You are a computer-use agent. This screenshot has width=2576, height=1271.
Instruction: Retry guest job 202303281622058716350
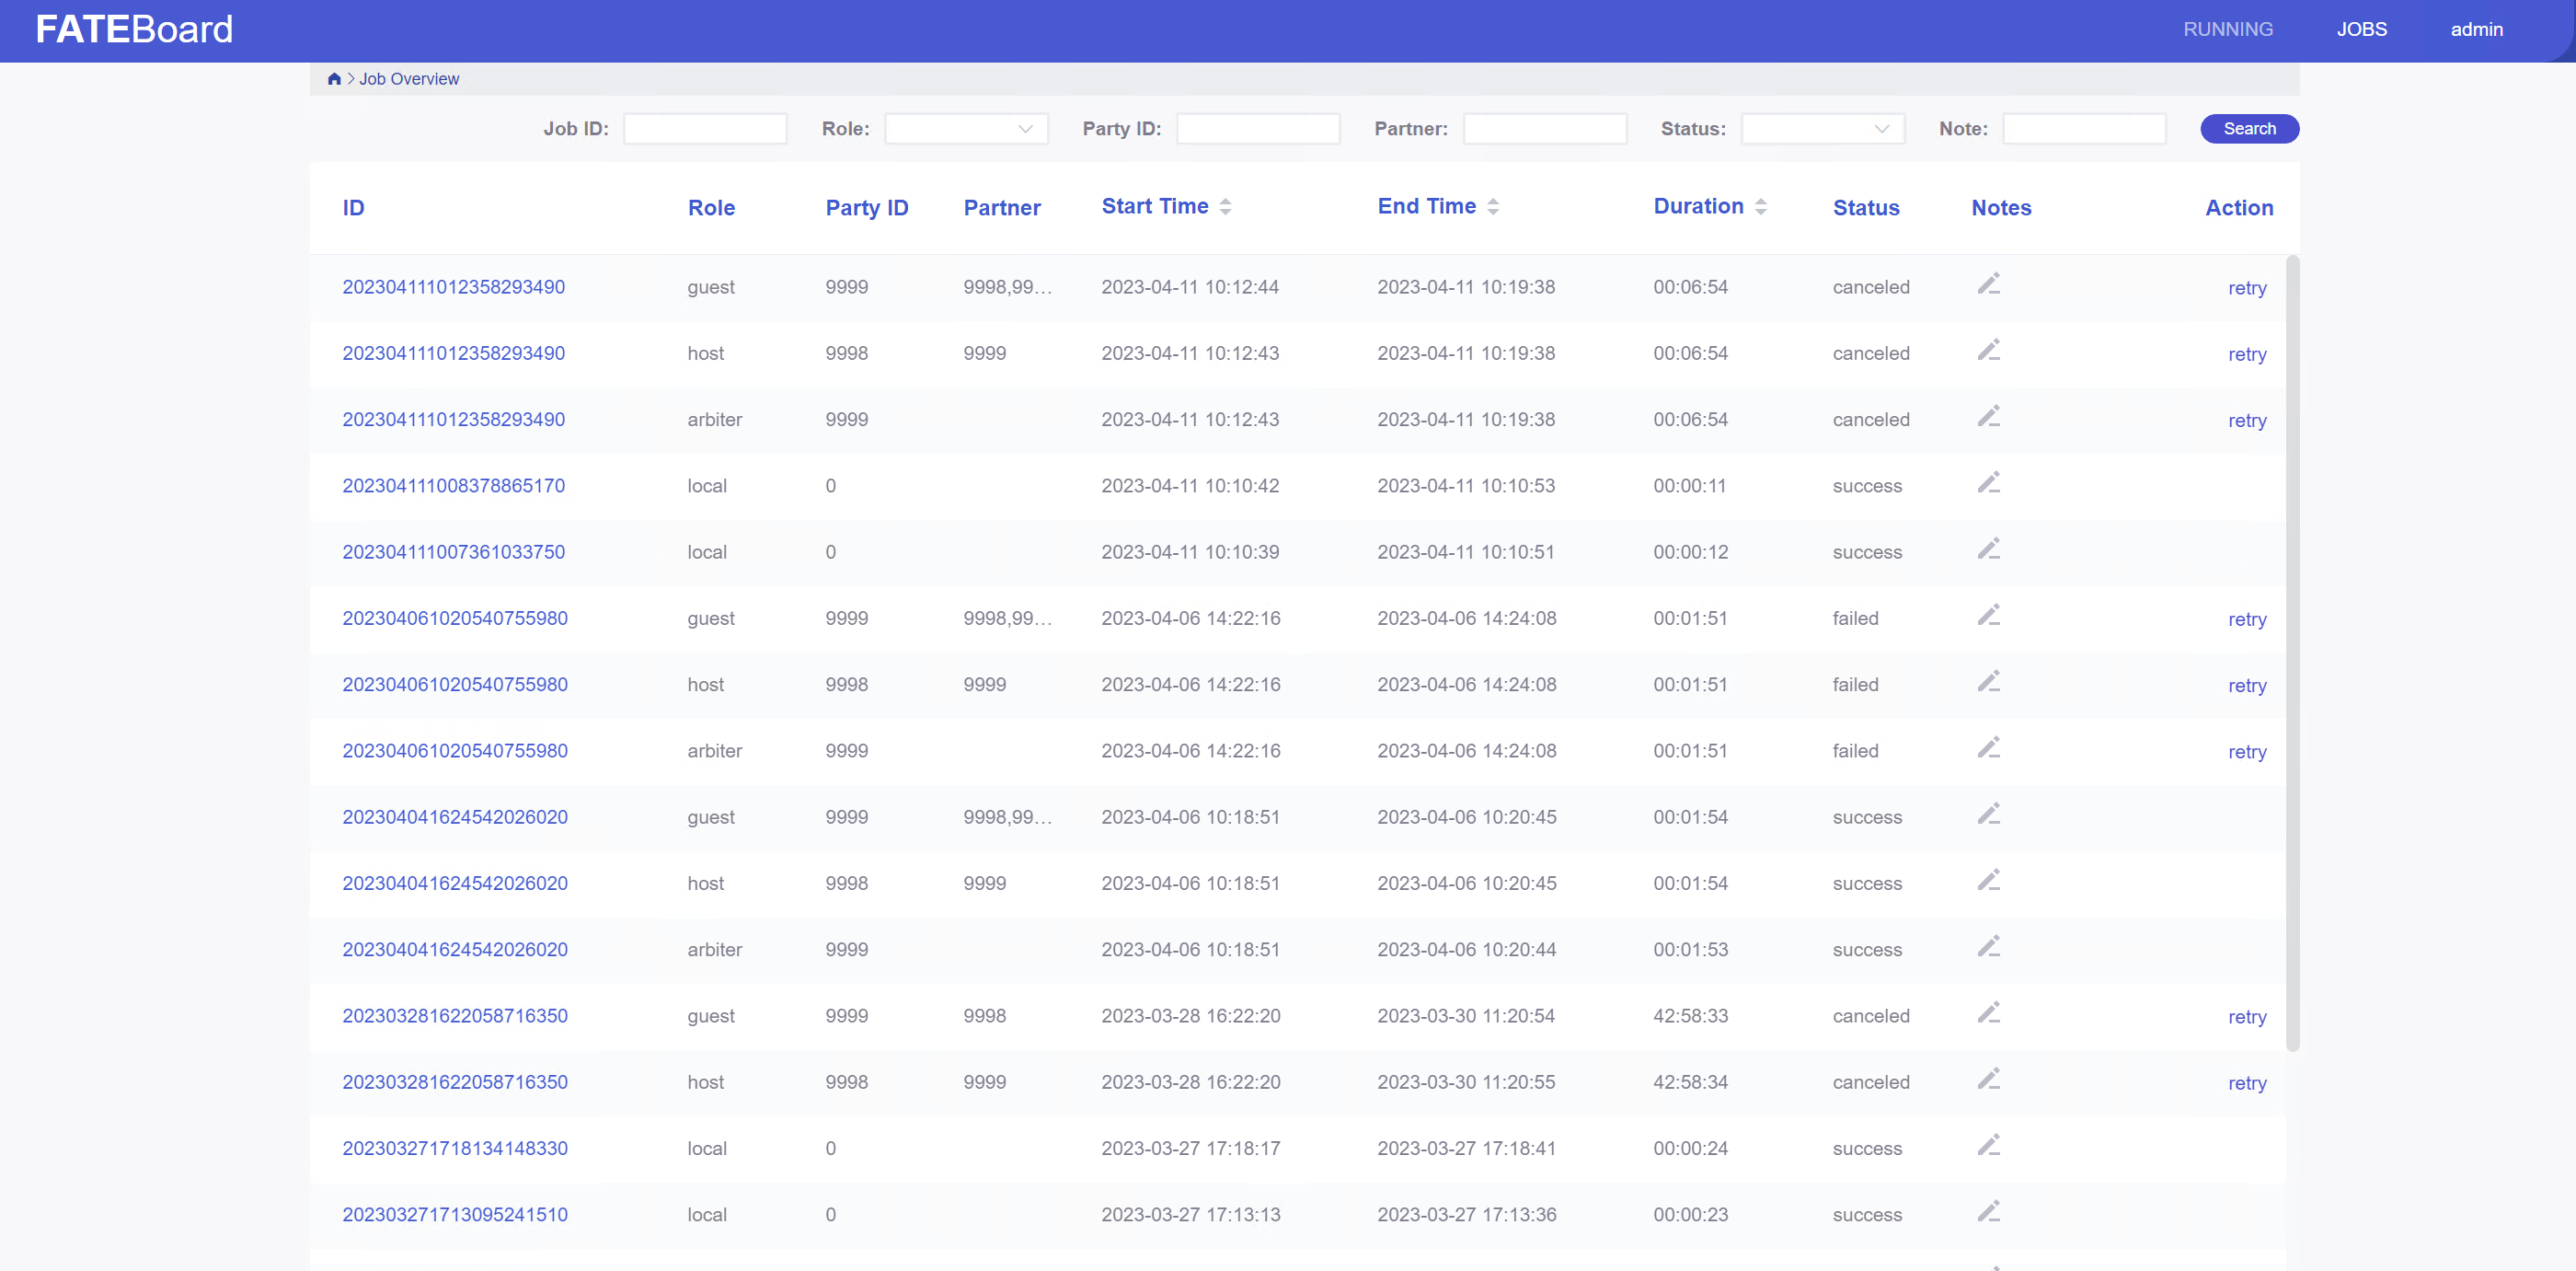2246,1016
